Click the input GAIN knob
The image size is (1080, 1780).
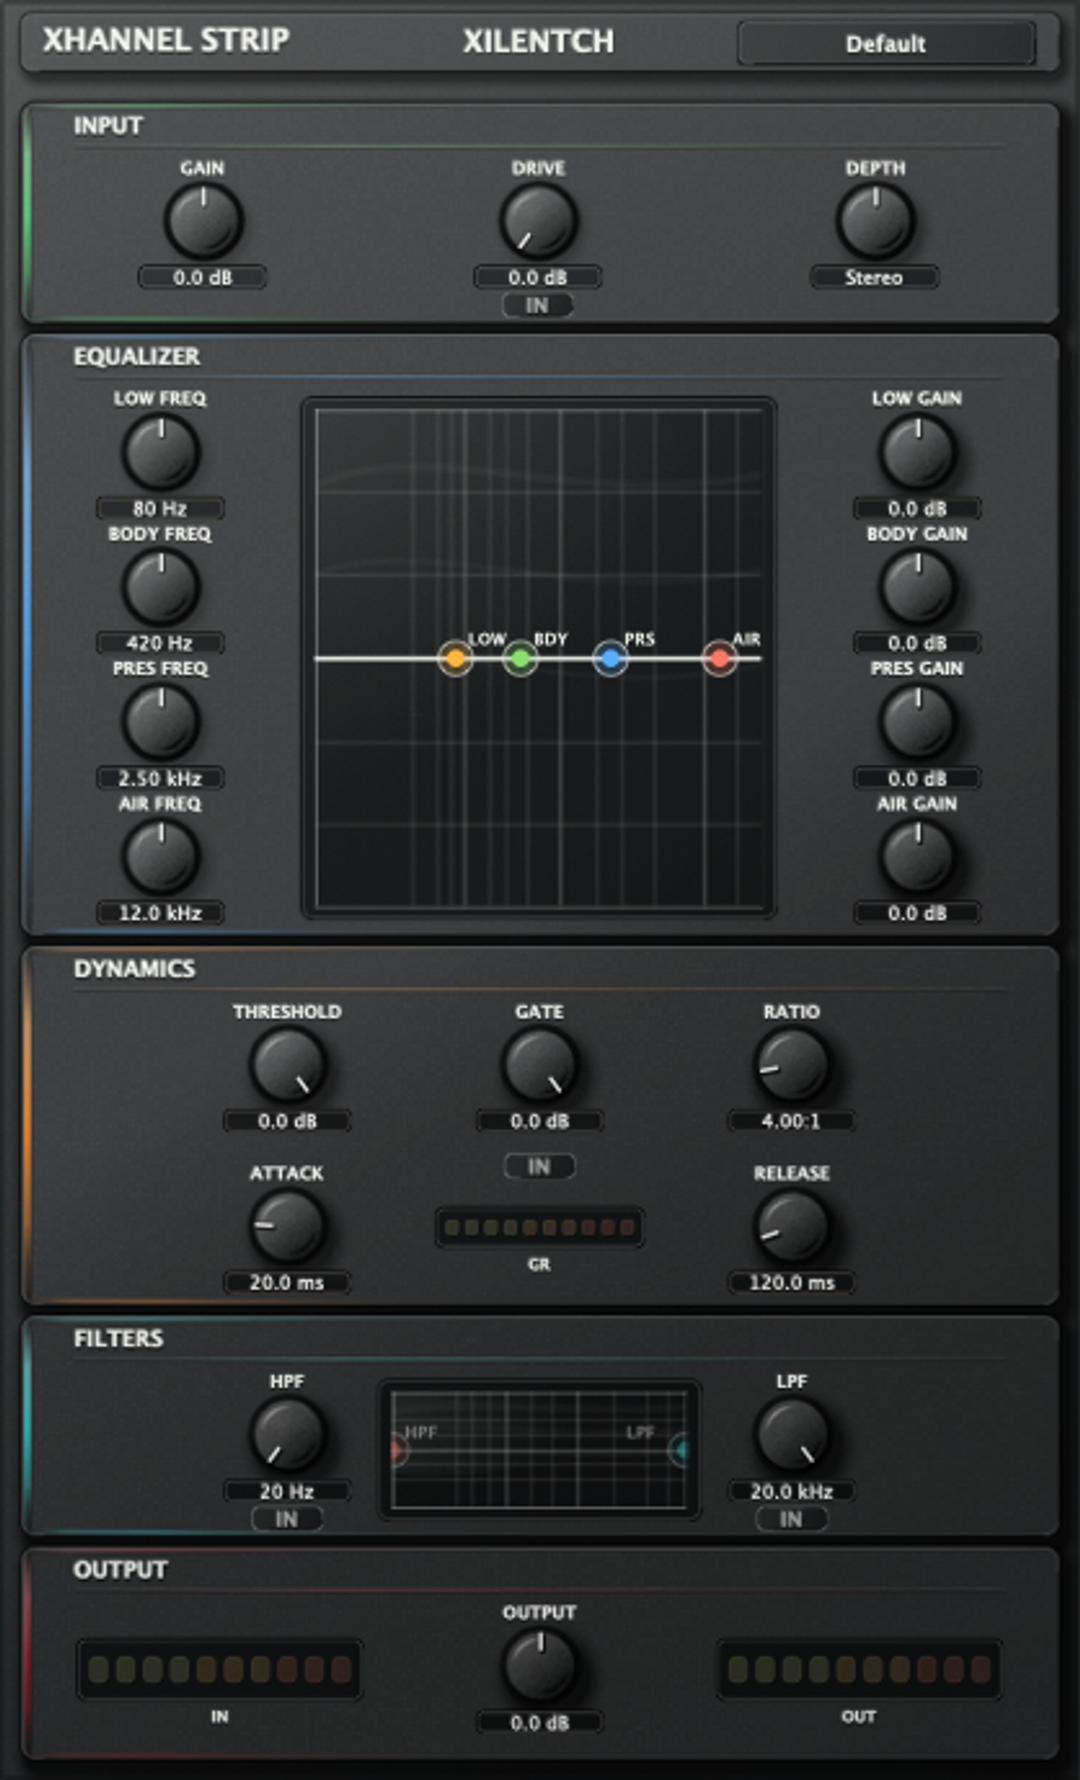(203, 221)
